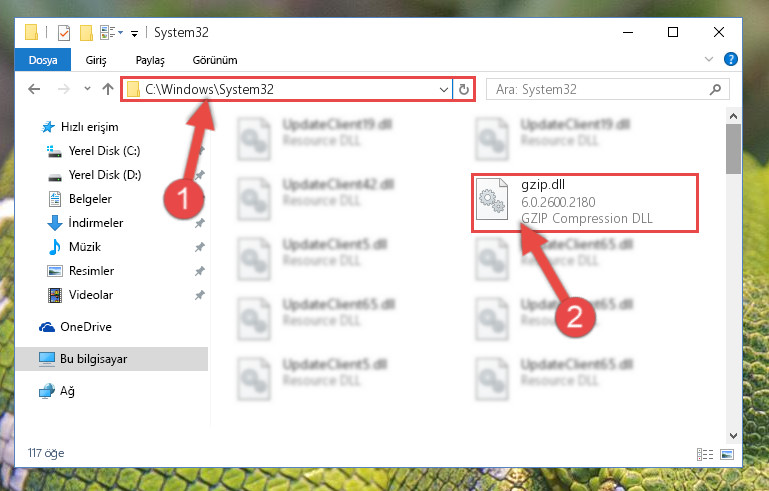Open recent locations dropdown arrow
Viewport: 769px width, 491px height.
tap(87, 89)
